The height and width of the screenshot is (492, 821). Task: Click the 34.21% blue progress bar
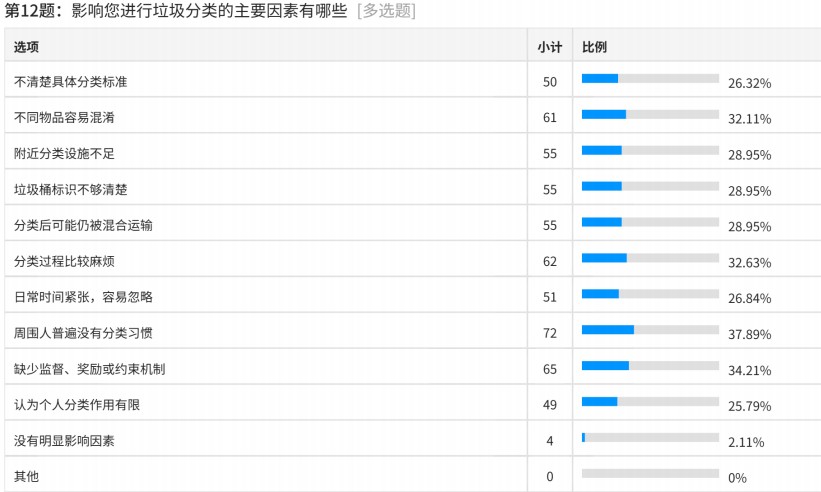[x=605, y=365]
